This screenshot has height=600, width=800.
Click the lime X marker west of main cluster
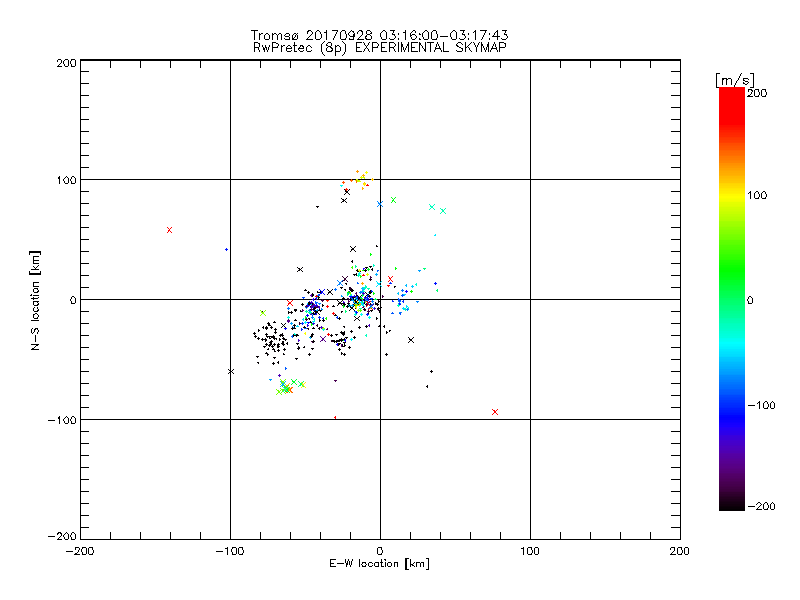pyautogui.click(x=263, y=313)
